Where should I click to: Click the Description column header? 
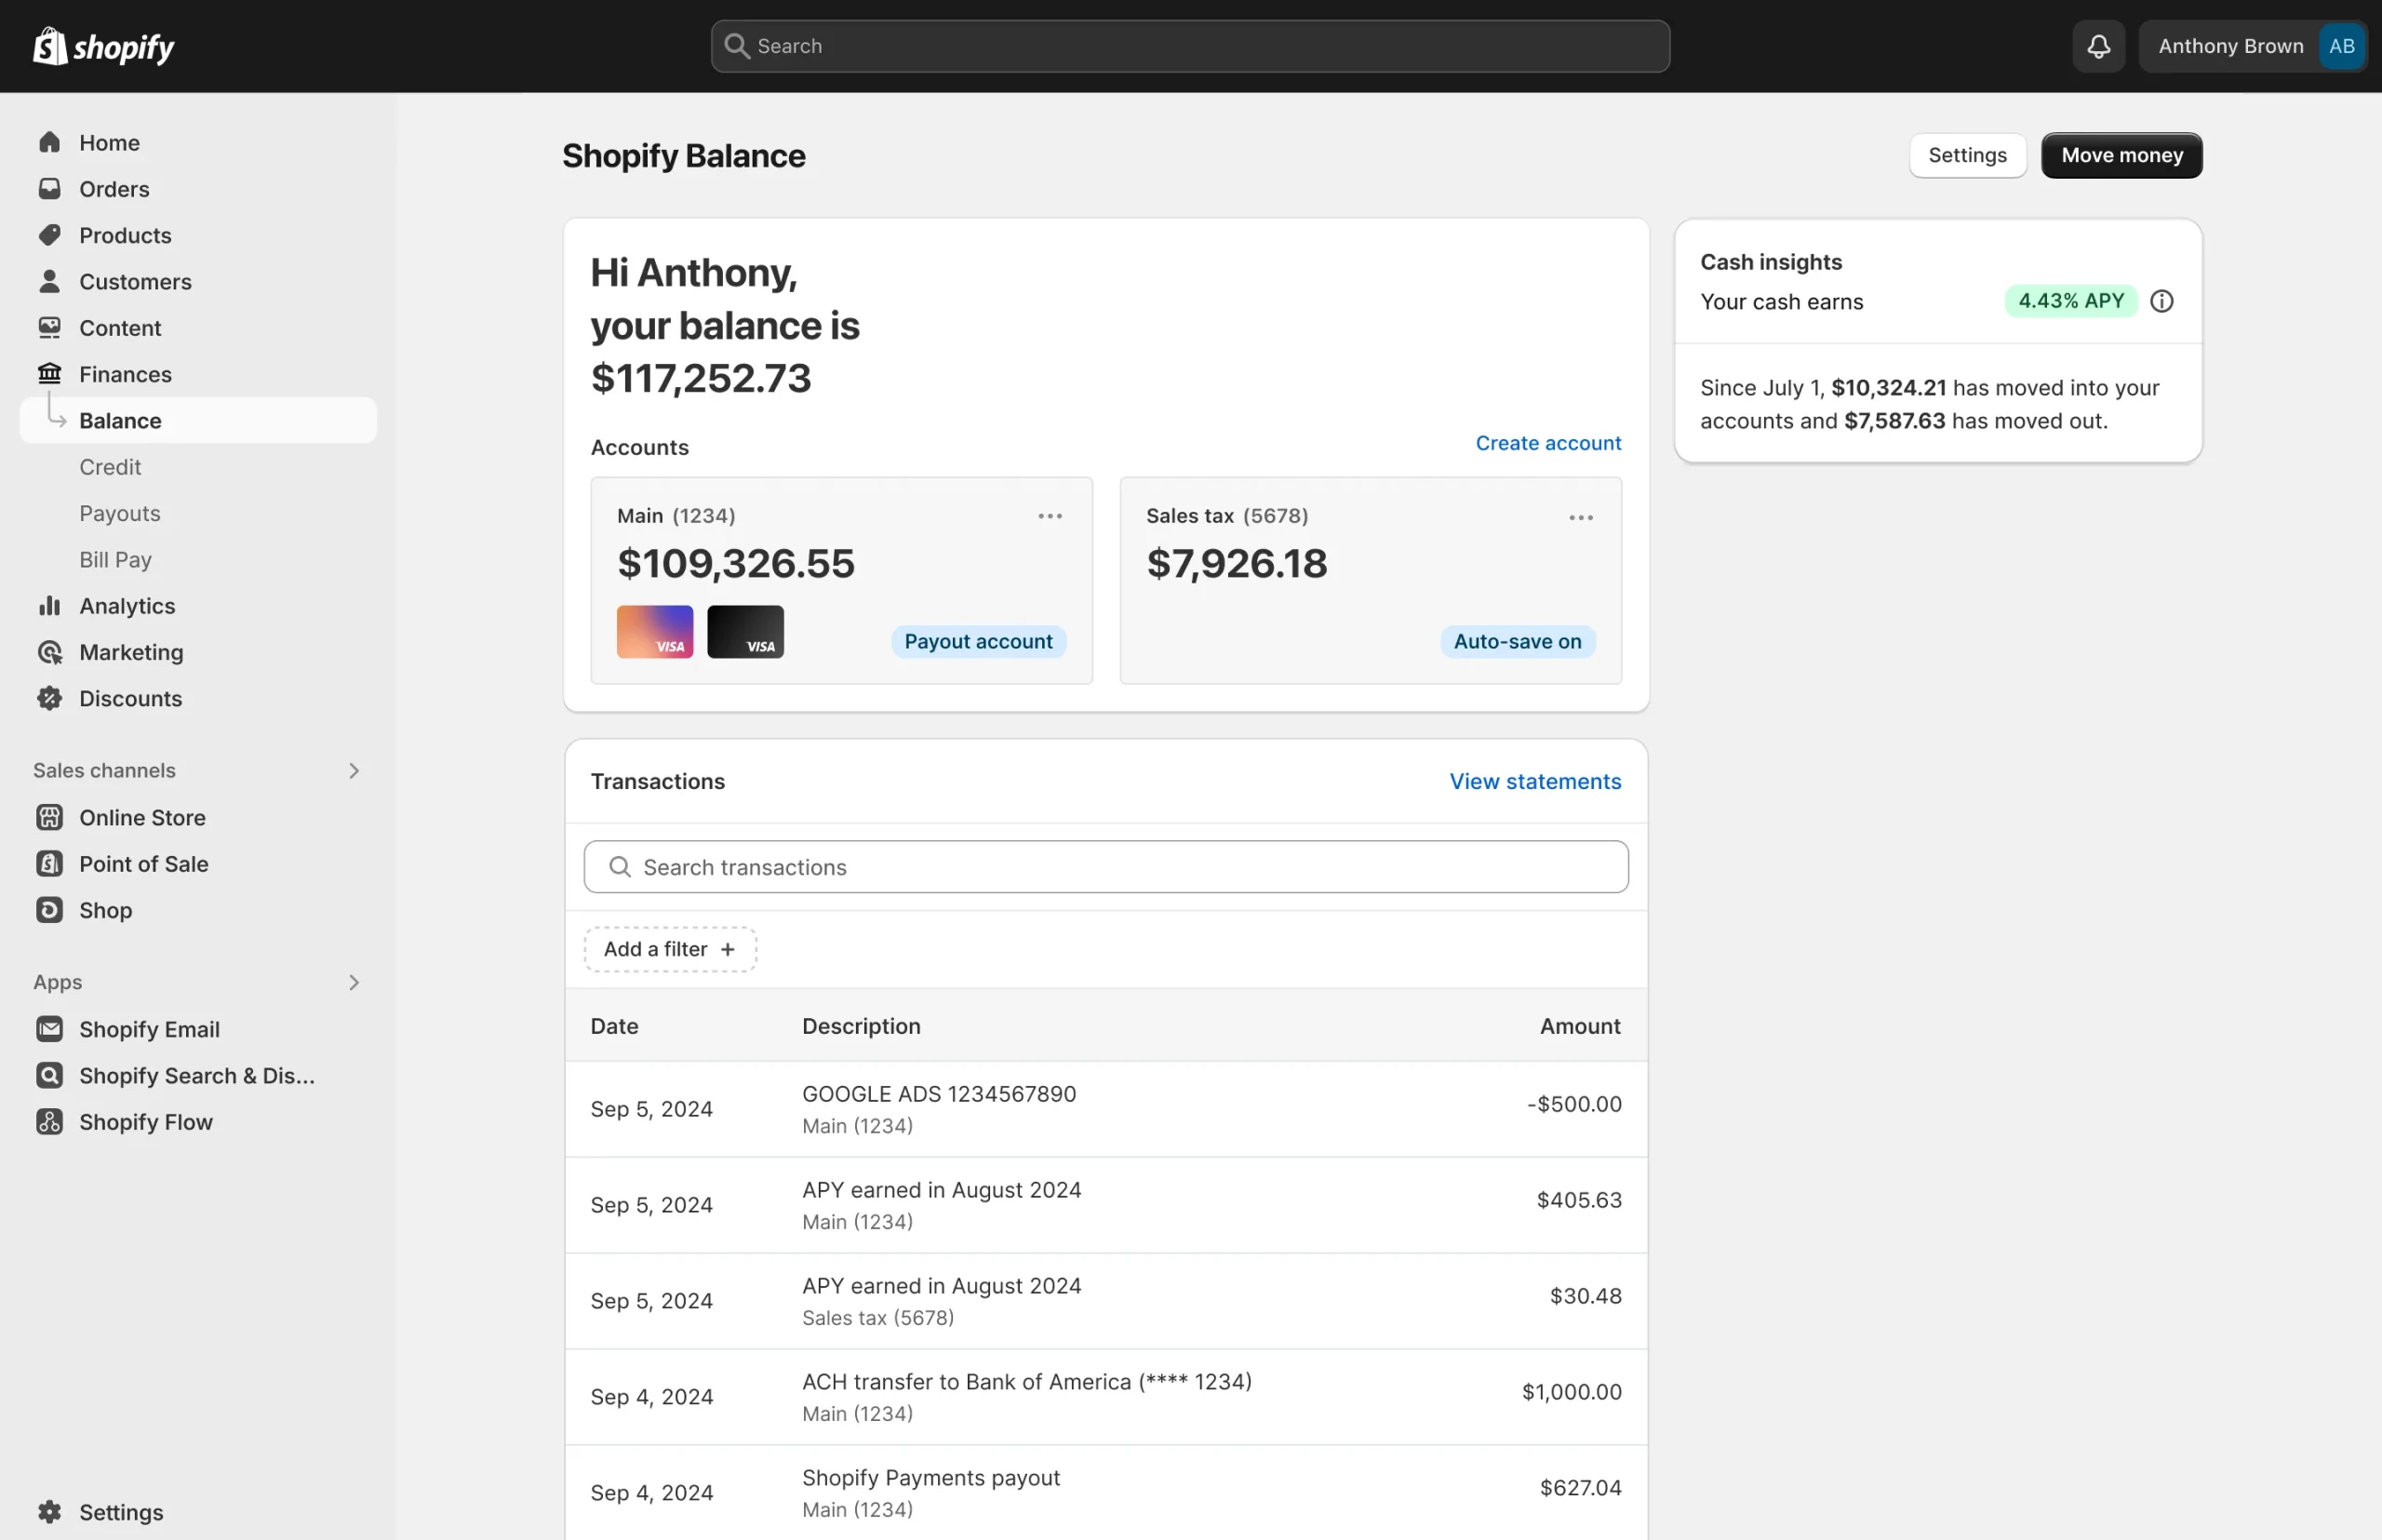pyautogui.click(x=861, y=1026)
